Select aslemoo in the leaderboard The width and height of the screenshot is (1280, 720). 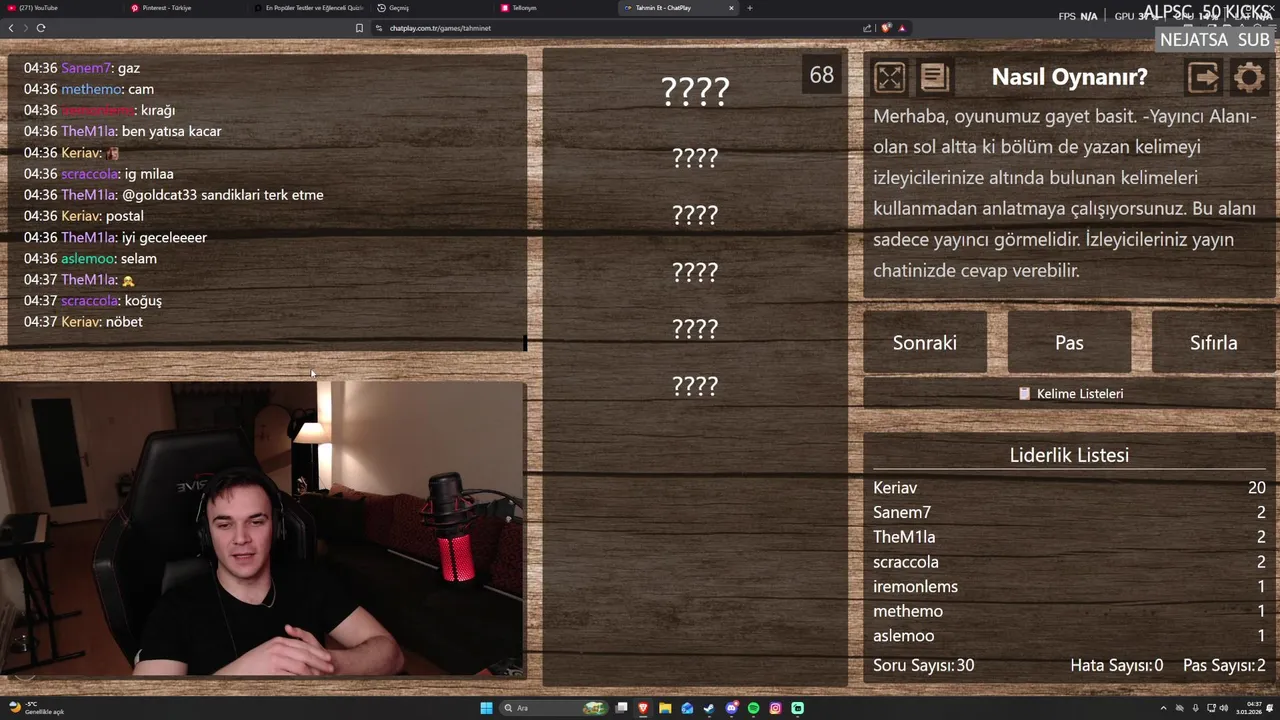tap(903, 636)
